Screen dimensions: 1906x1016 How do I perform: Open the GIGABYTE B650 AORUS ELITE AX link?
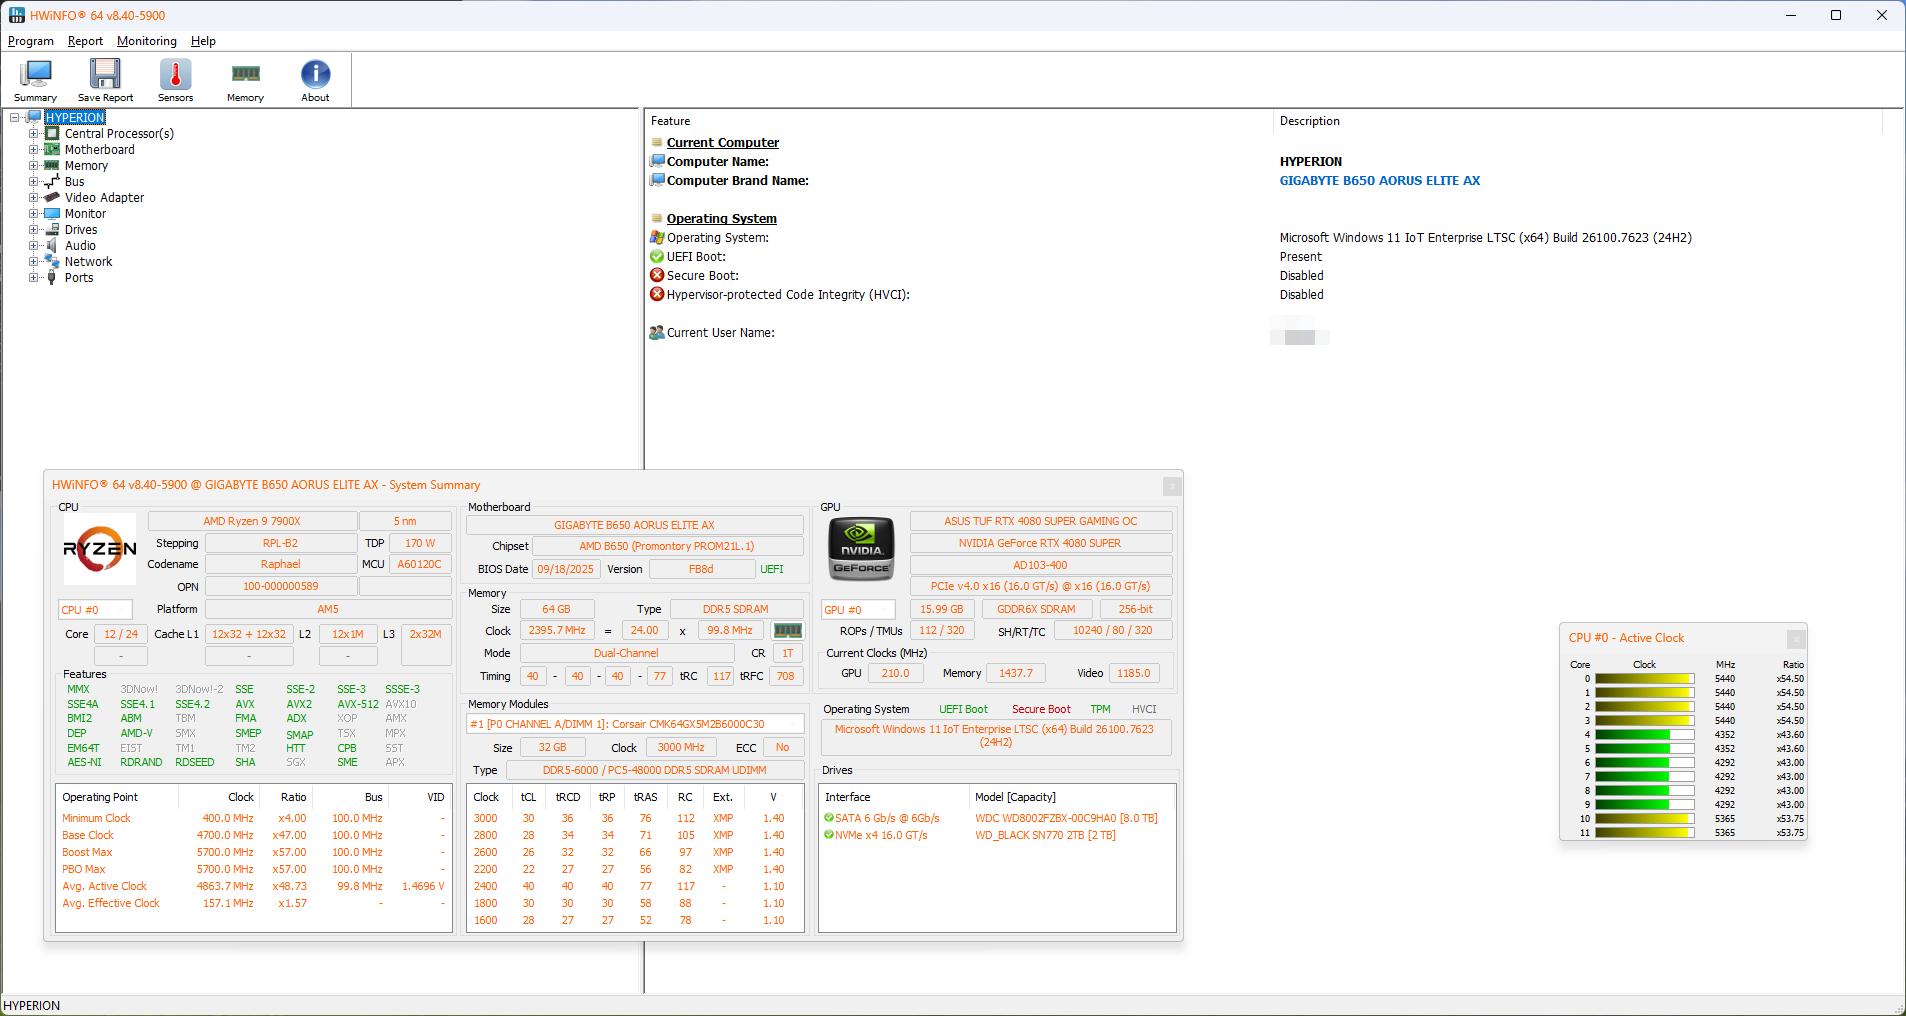coord(1380,181)
